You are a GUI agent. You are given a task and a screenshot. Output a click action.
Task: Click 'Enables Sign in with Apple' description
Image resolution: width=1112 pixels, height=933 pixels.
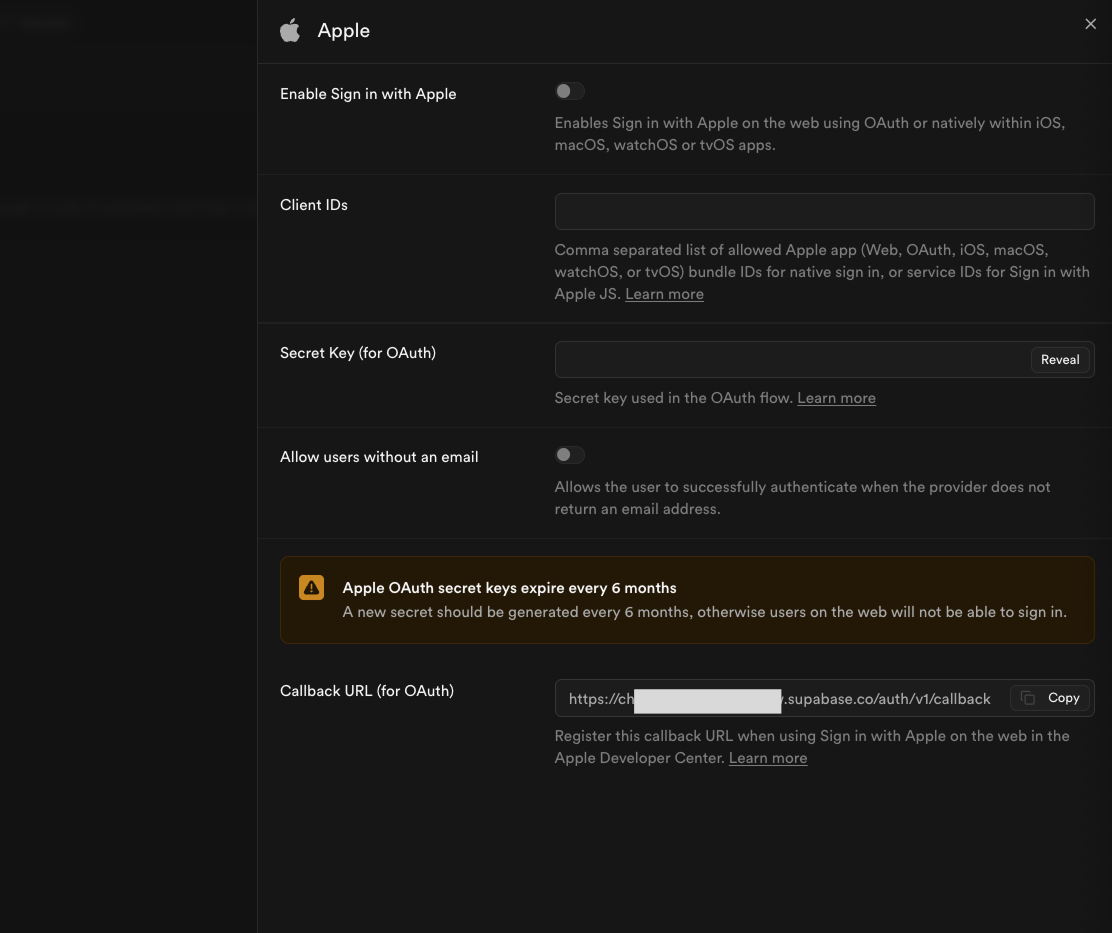[x=810, y=134]
